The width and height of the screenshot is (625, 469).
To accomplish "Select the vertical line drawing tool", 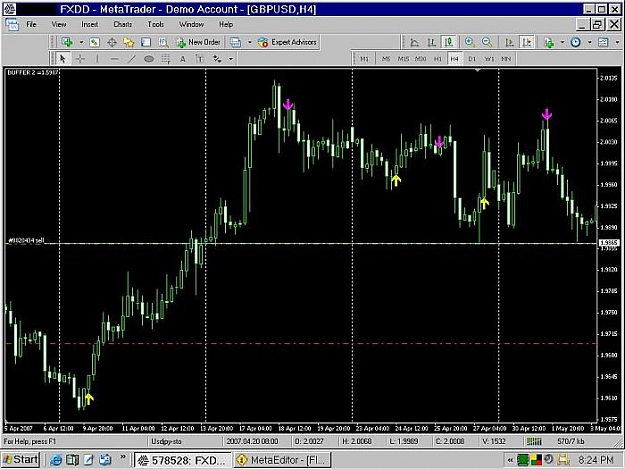I will [97, 59].
